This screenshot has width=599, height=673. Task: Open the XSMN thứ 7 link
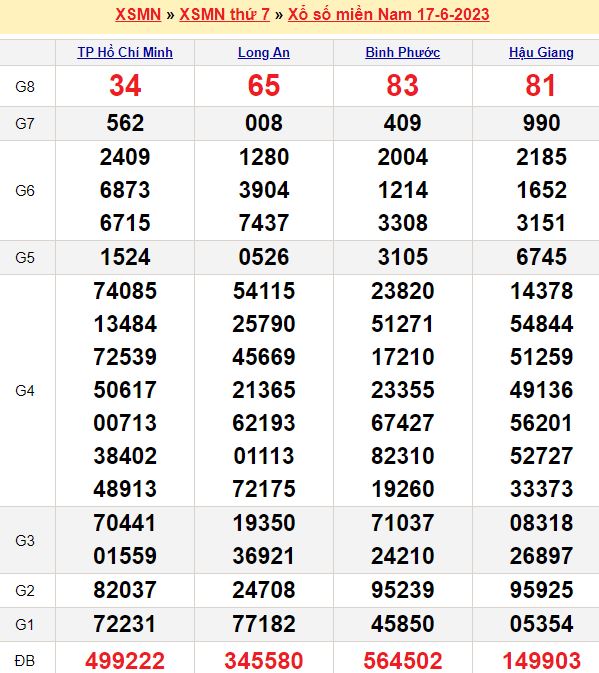(x=224, y=15)
